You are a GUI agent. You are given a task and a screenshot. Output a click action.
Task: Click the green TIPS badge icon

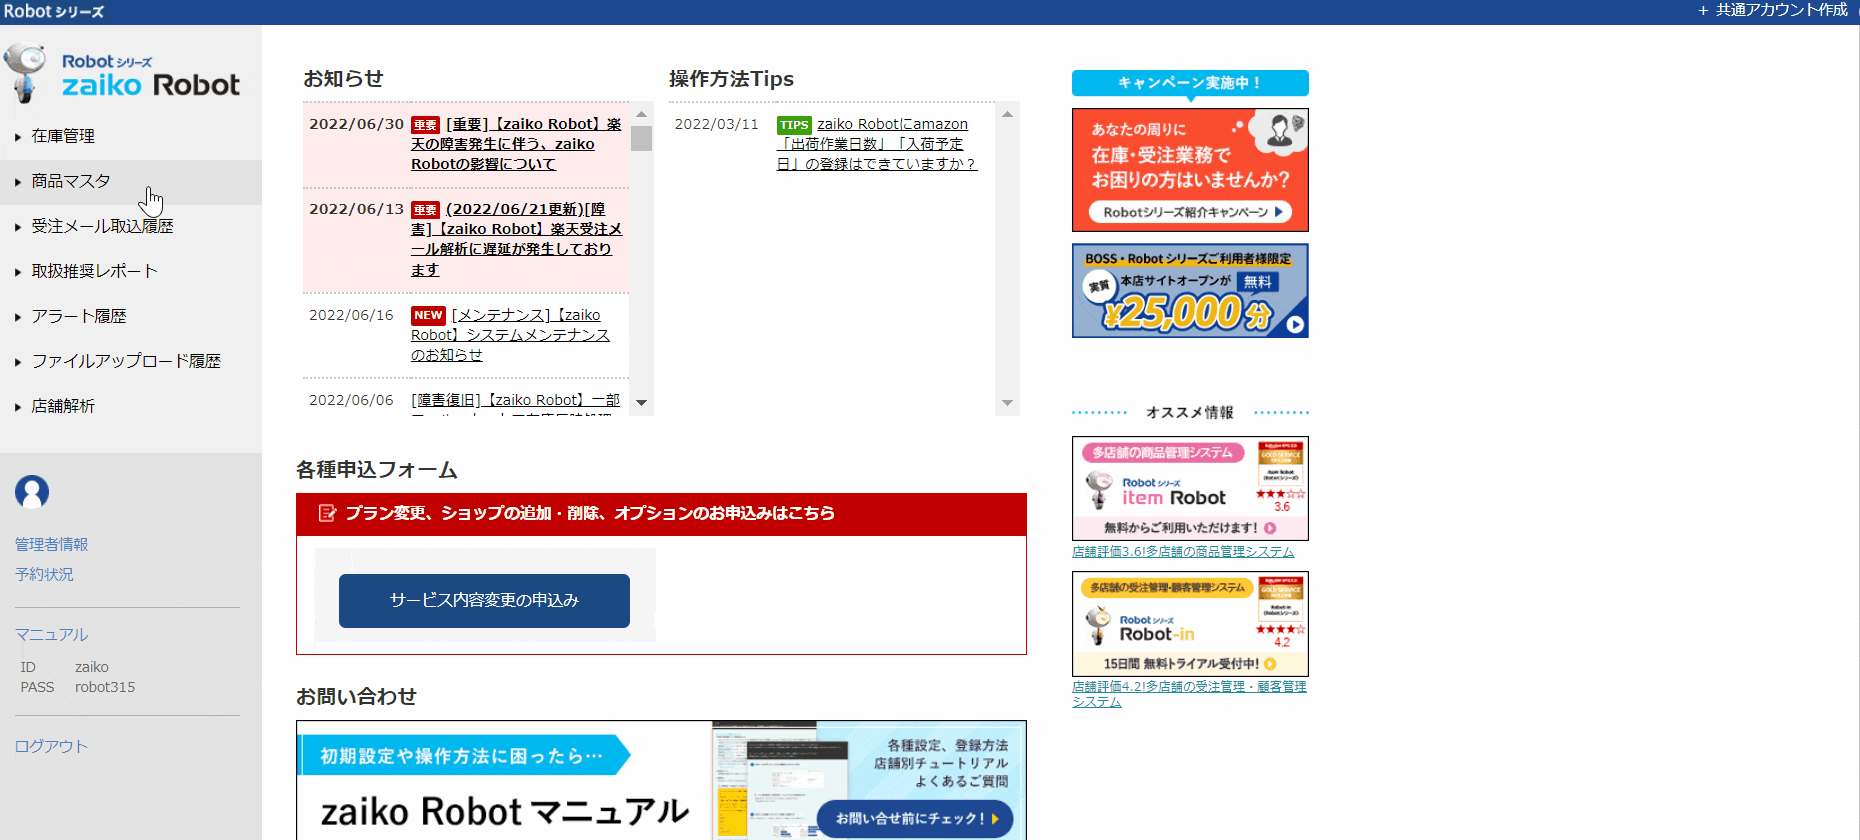tap(794, 125)
